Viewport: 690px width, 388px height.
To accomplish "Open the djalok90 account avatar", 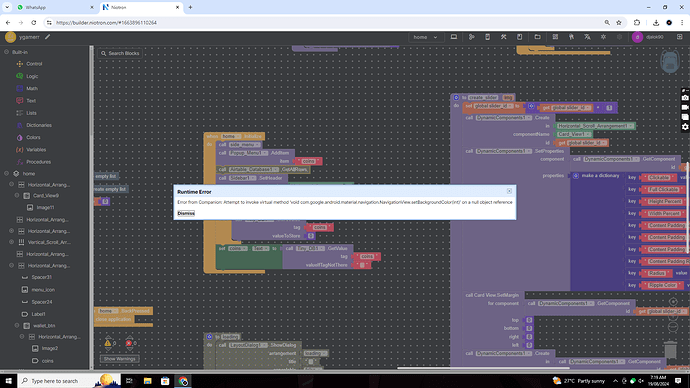I will tap(637, 37).
